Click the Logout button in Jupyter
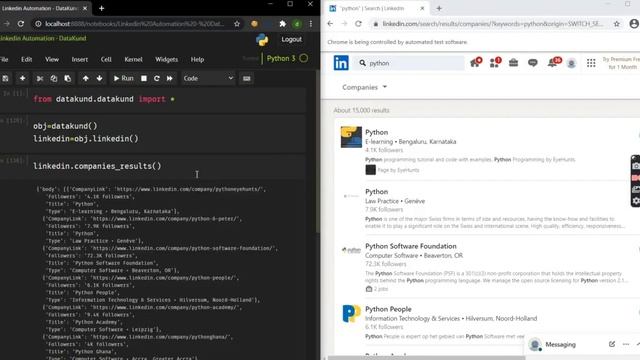The height and width of the screenshot is (360, 640). [x=291, y=40]
